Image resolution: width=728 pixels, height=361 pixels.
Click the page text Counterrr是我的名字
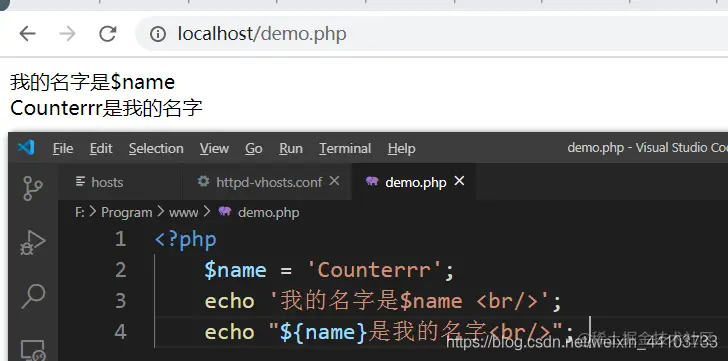[106, 108]
